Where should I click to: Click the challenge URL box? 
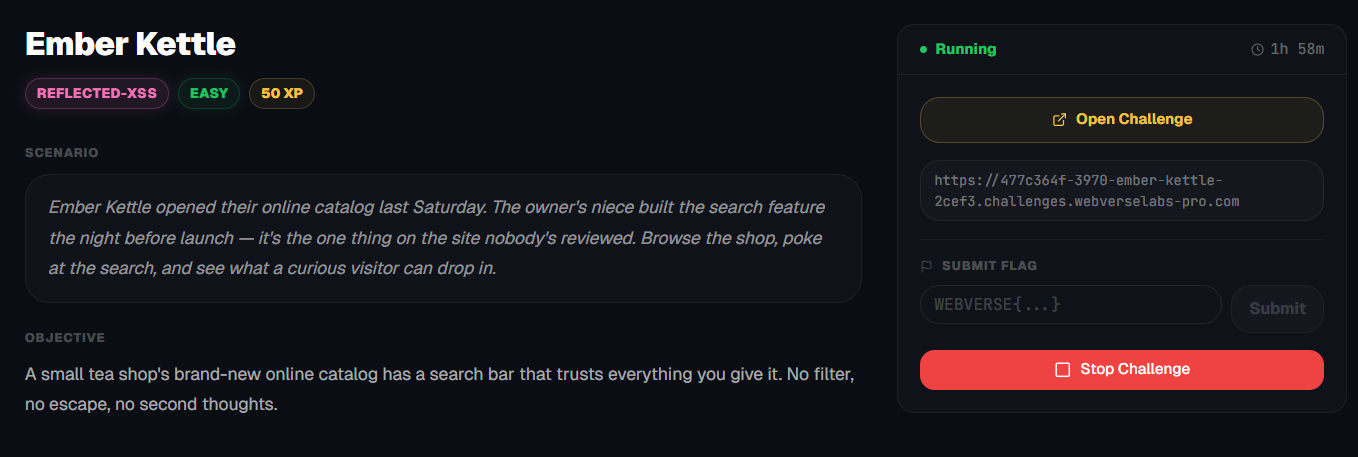click(1121, 190)
